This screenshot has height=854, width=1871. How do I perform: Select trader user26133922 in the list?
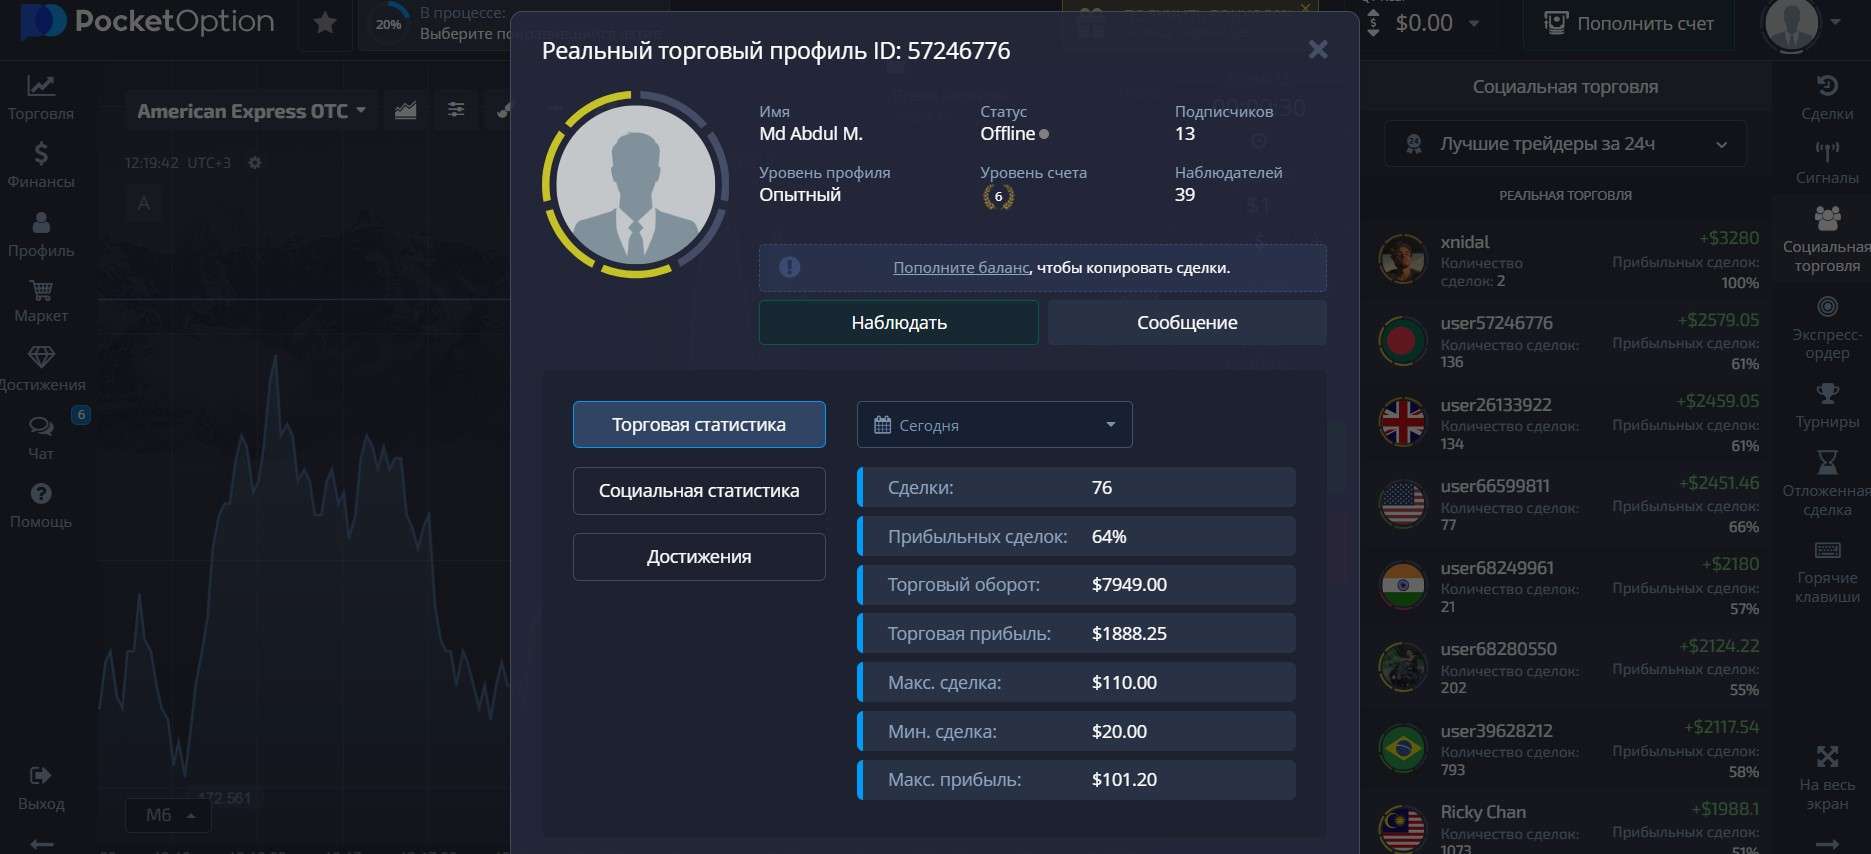(x=1565, y=424)
